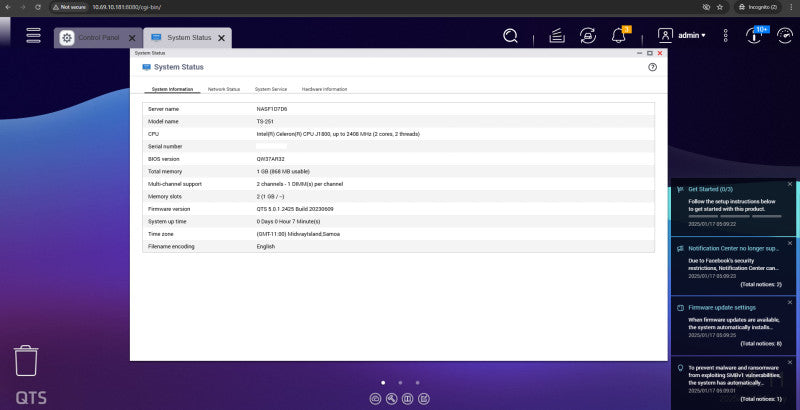Go to the third desktop page dot

click(418, 382)
